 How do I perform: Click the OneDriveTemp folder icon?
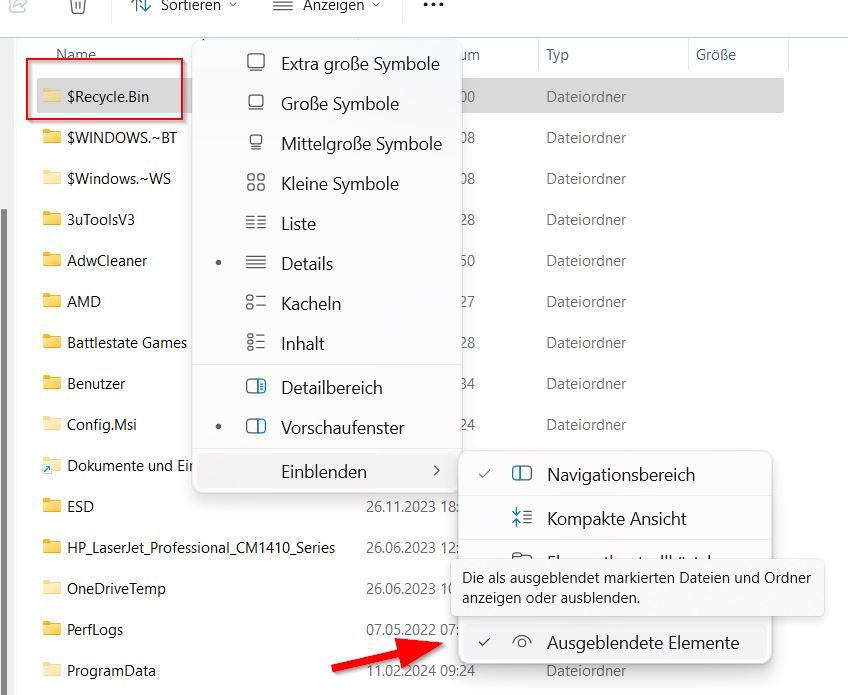pyautogui.click(x=52, y=587)
